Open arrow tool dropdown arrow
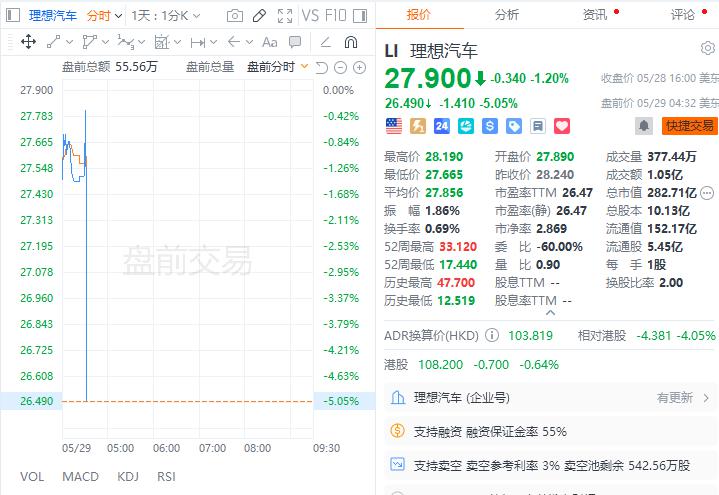The width and height of the screenshot is (719, 495). (249, 42)
